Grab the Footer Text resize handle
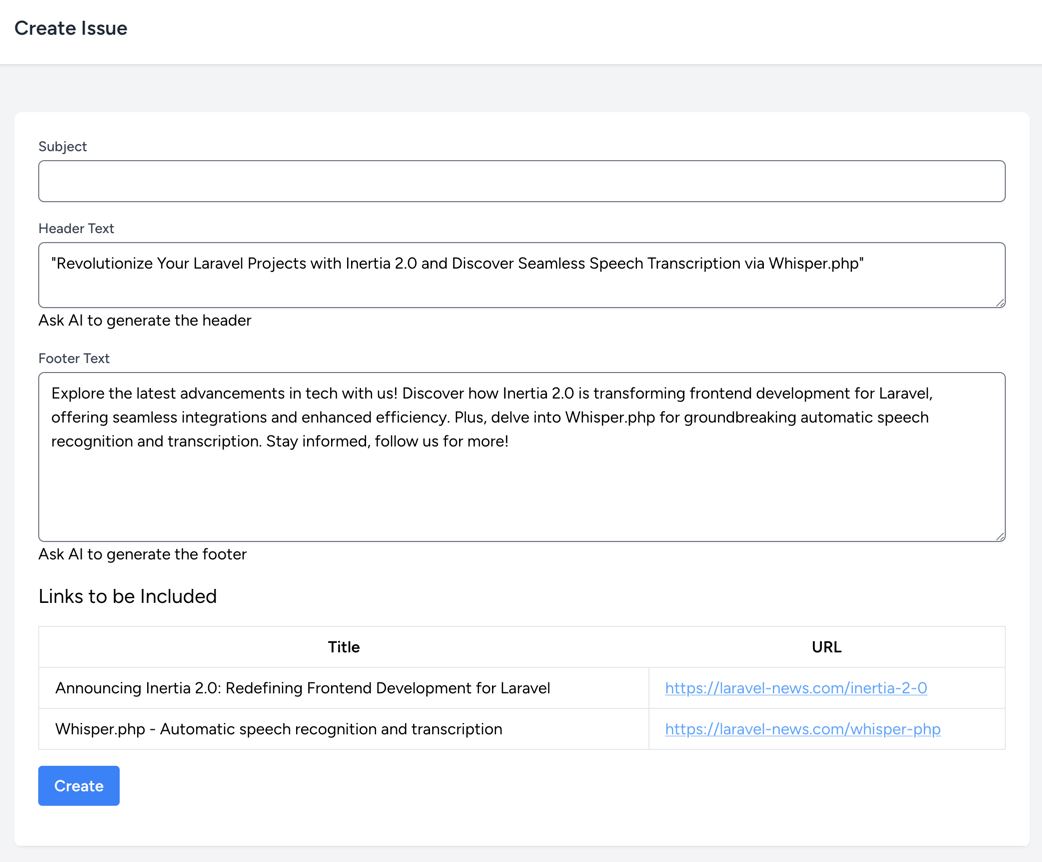 point(999,536)
